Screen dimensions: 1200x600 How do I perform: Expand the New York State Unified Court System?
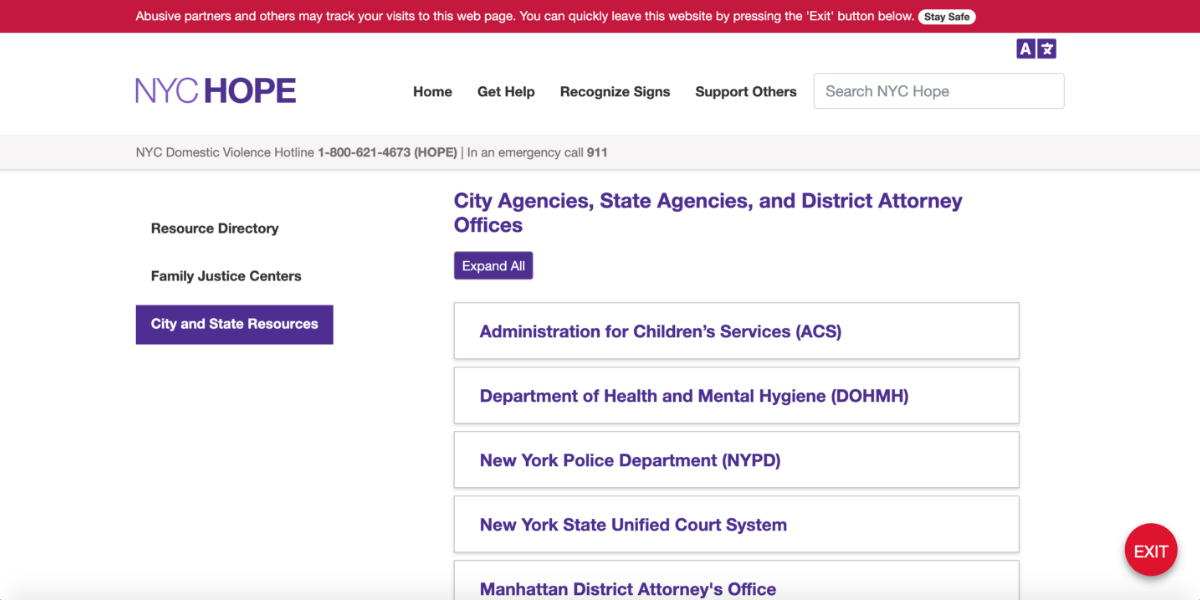[736, 524]
